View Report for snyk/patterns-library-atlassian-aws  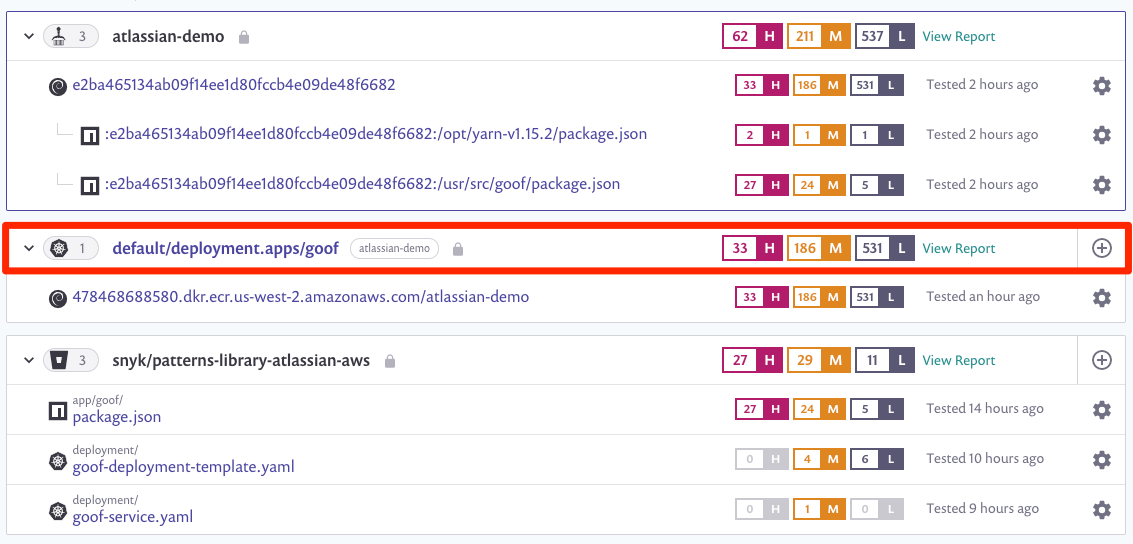point(958,360)
